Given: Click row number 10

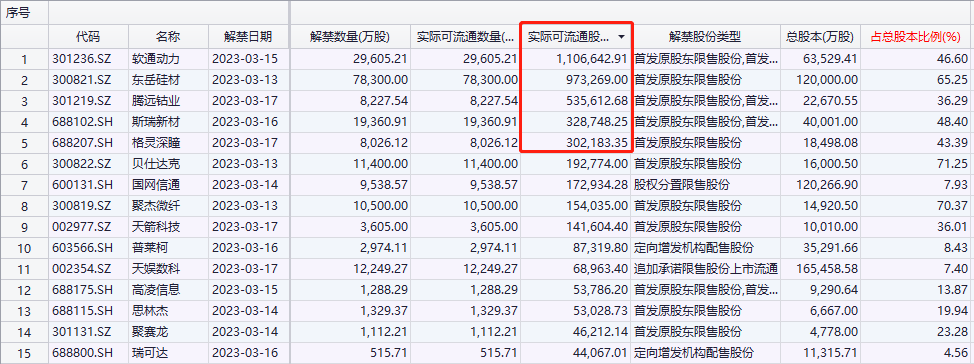Looking at the screenshot, I should click(x=24, y=248).
